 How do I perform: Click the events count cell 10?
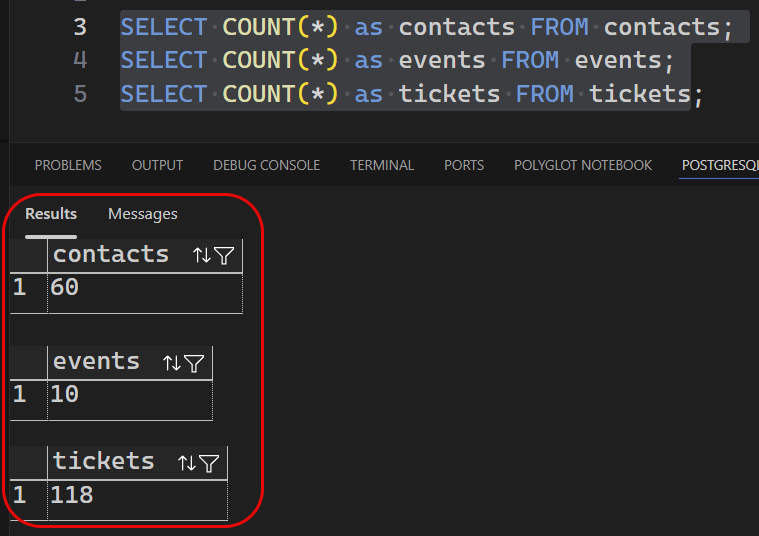[129, 395]
